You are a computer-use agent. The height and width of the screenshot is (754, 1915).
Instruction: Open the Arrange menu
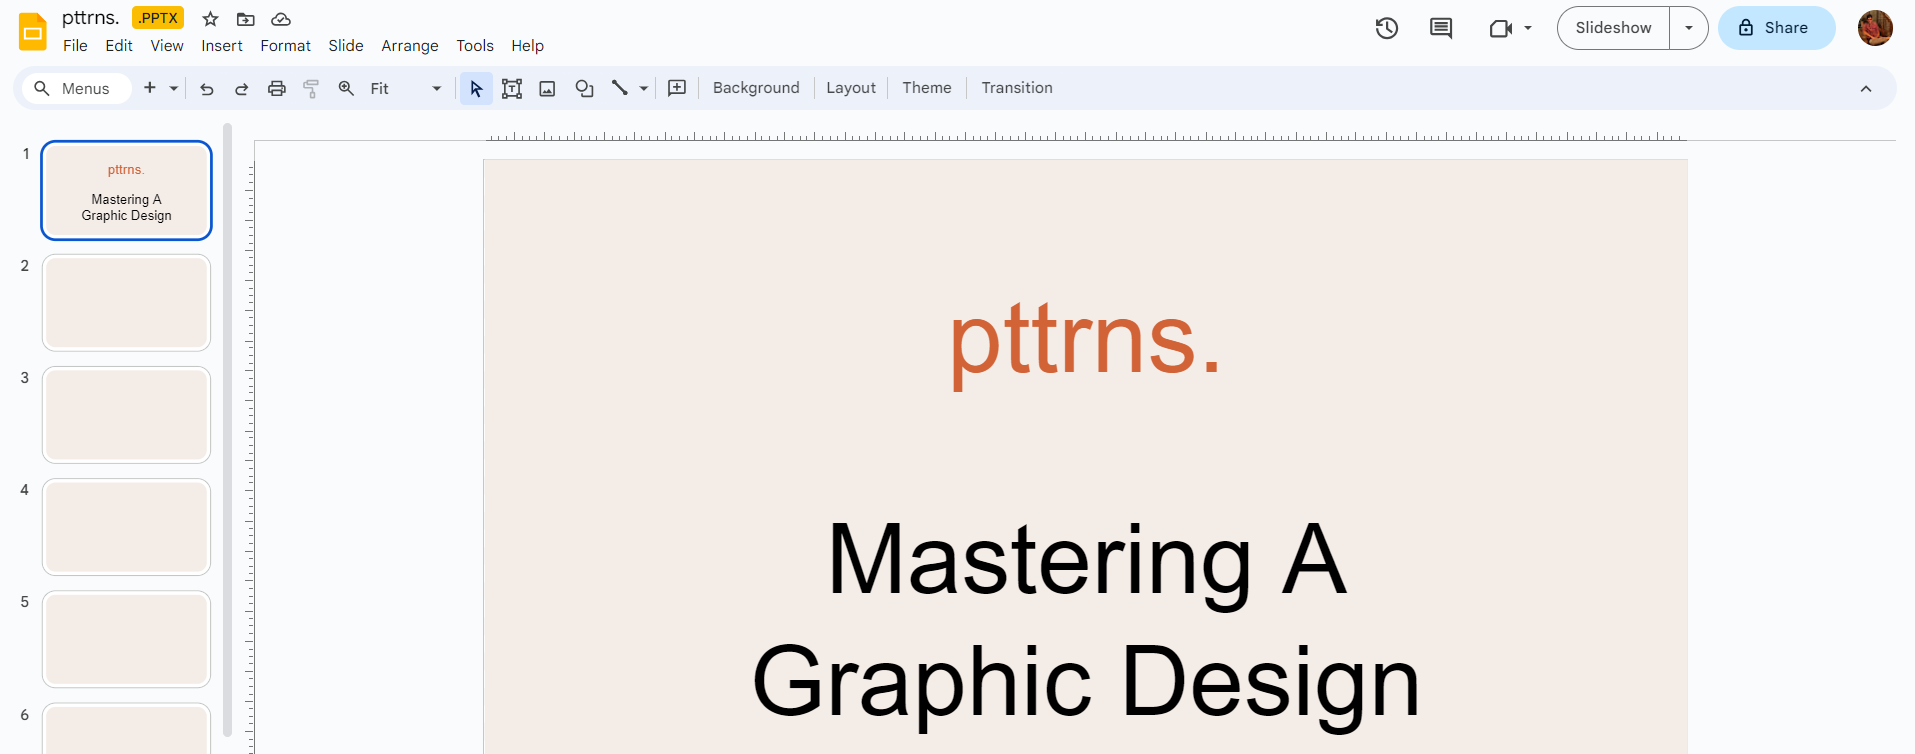click(x=410, y=46)
